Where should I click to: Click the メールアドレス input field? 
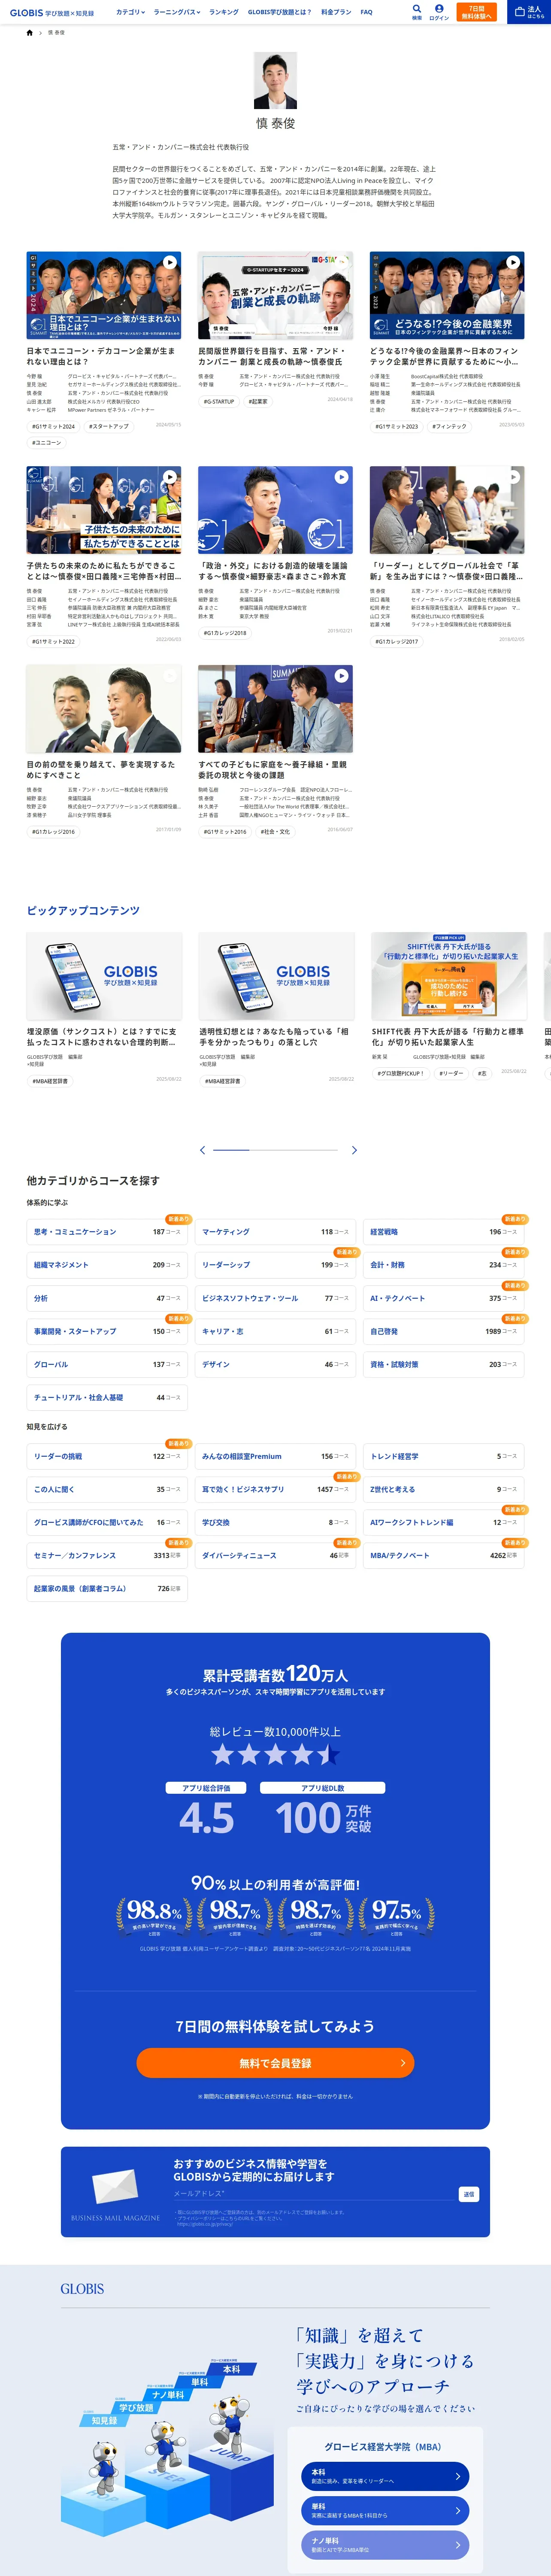coord(314,2194)
